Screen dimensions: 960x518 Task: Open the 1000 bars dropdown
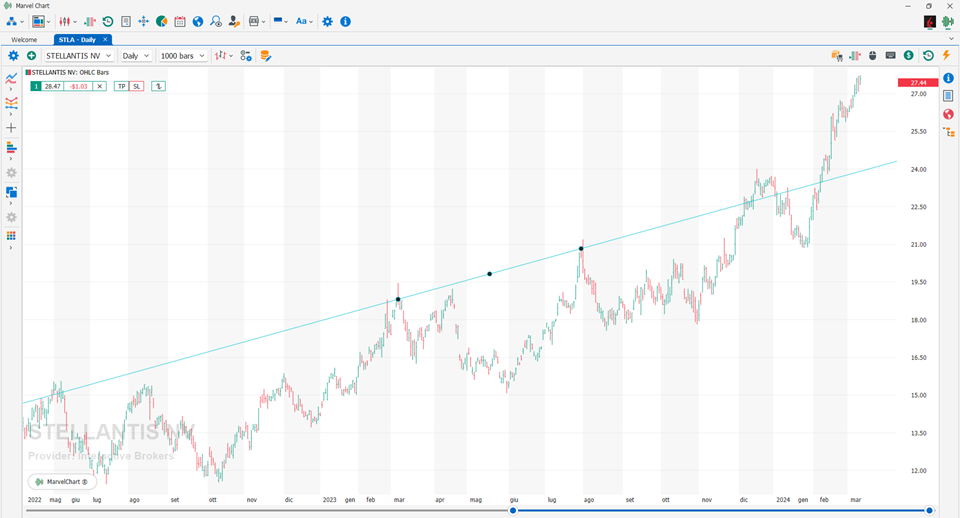(182, 56)
